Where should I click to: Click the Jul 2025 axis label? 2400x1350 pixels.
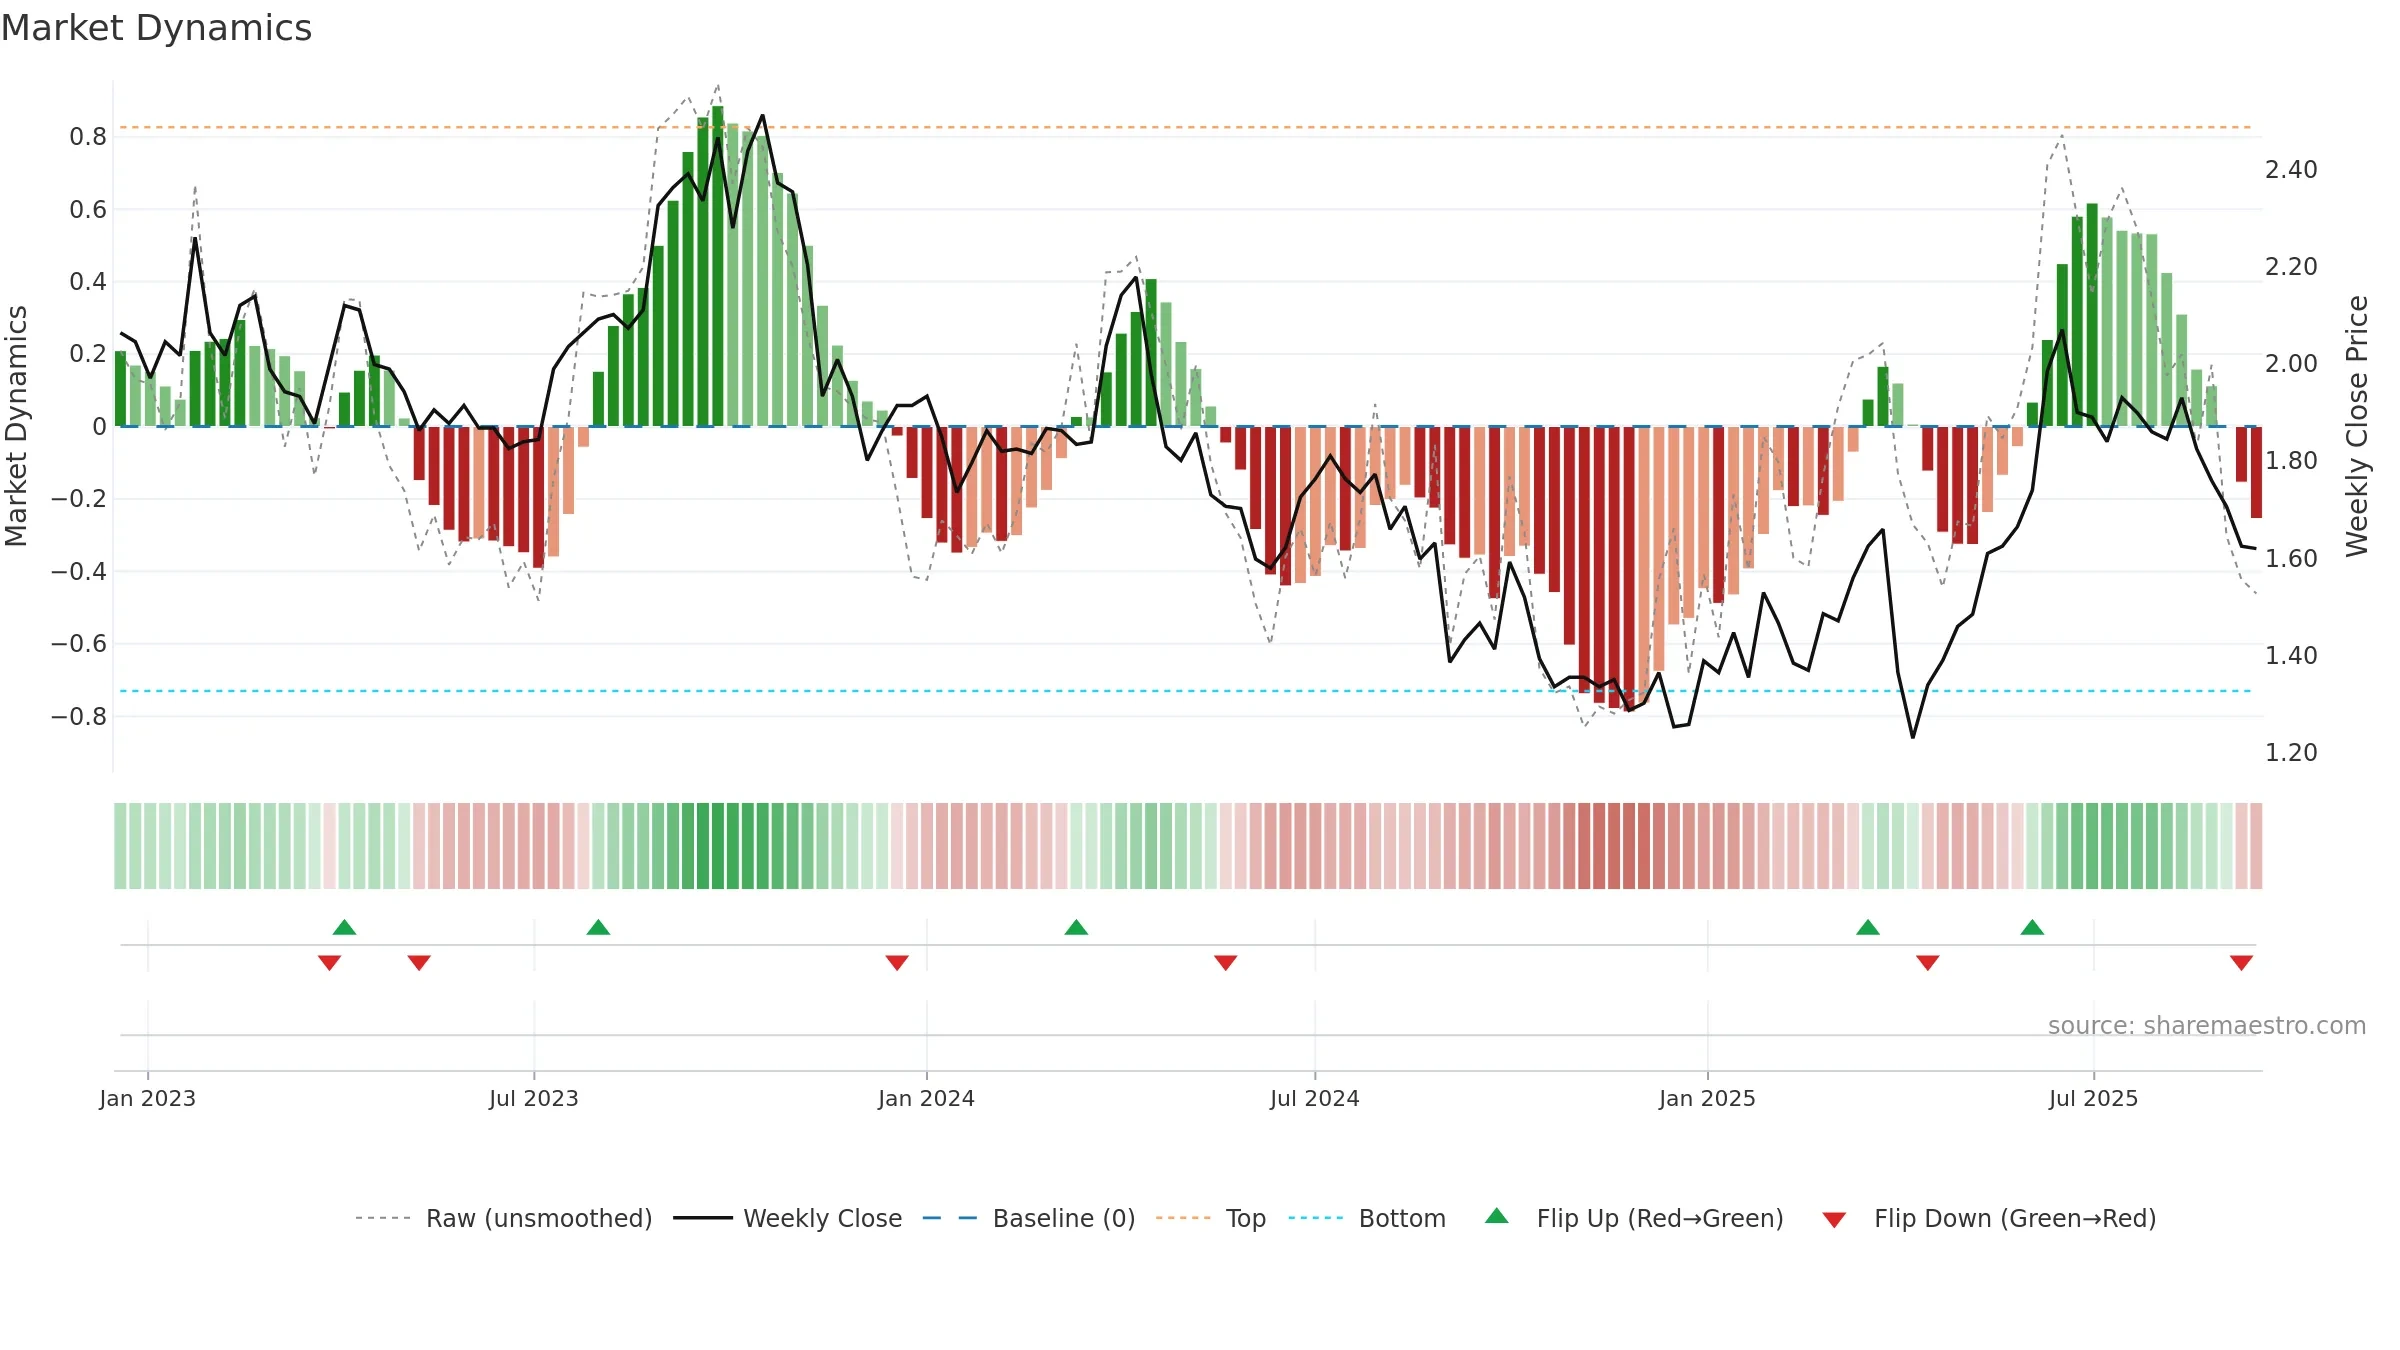[2094, 1098]
